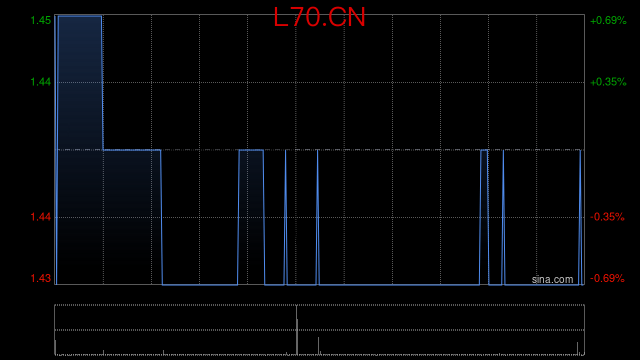Click the tallest volume bar in the lower panel
Viewport: 640px width, 360px height.
pos(297,330)
